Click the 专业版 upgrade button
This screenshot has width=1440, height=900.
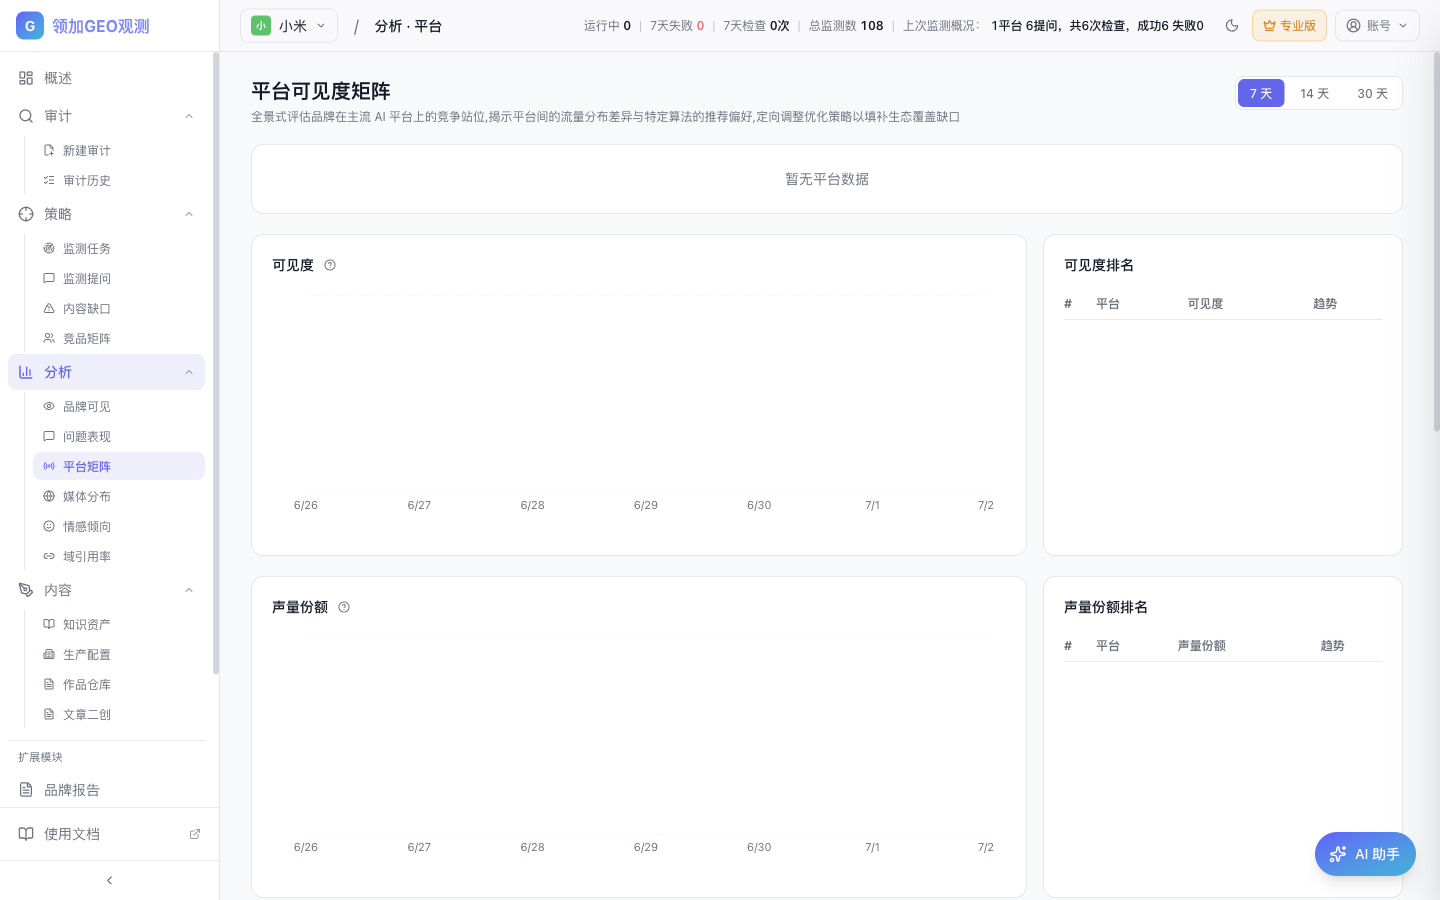coord(1289,26)
